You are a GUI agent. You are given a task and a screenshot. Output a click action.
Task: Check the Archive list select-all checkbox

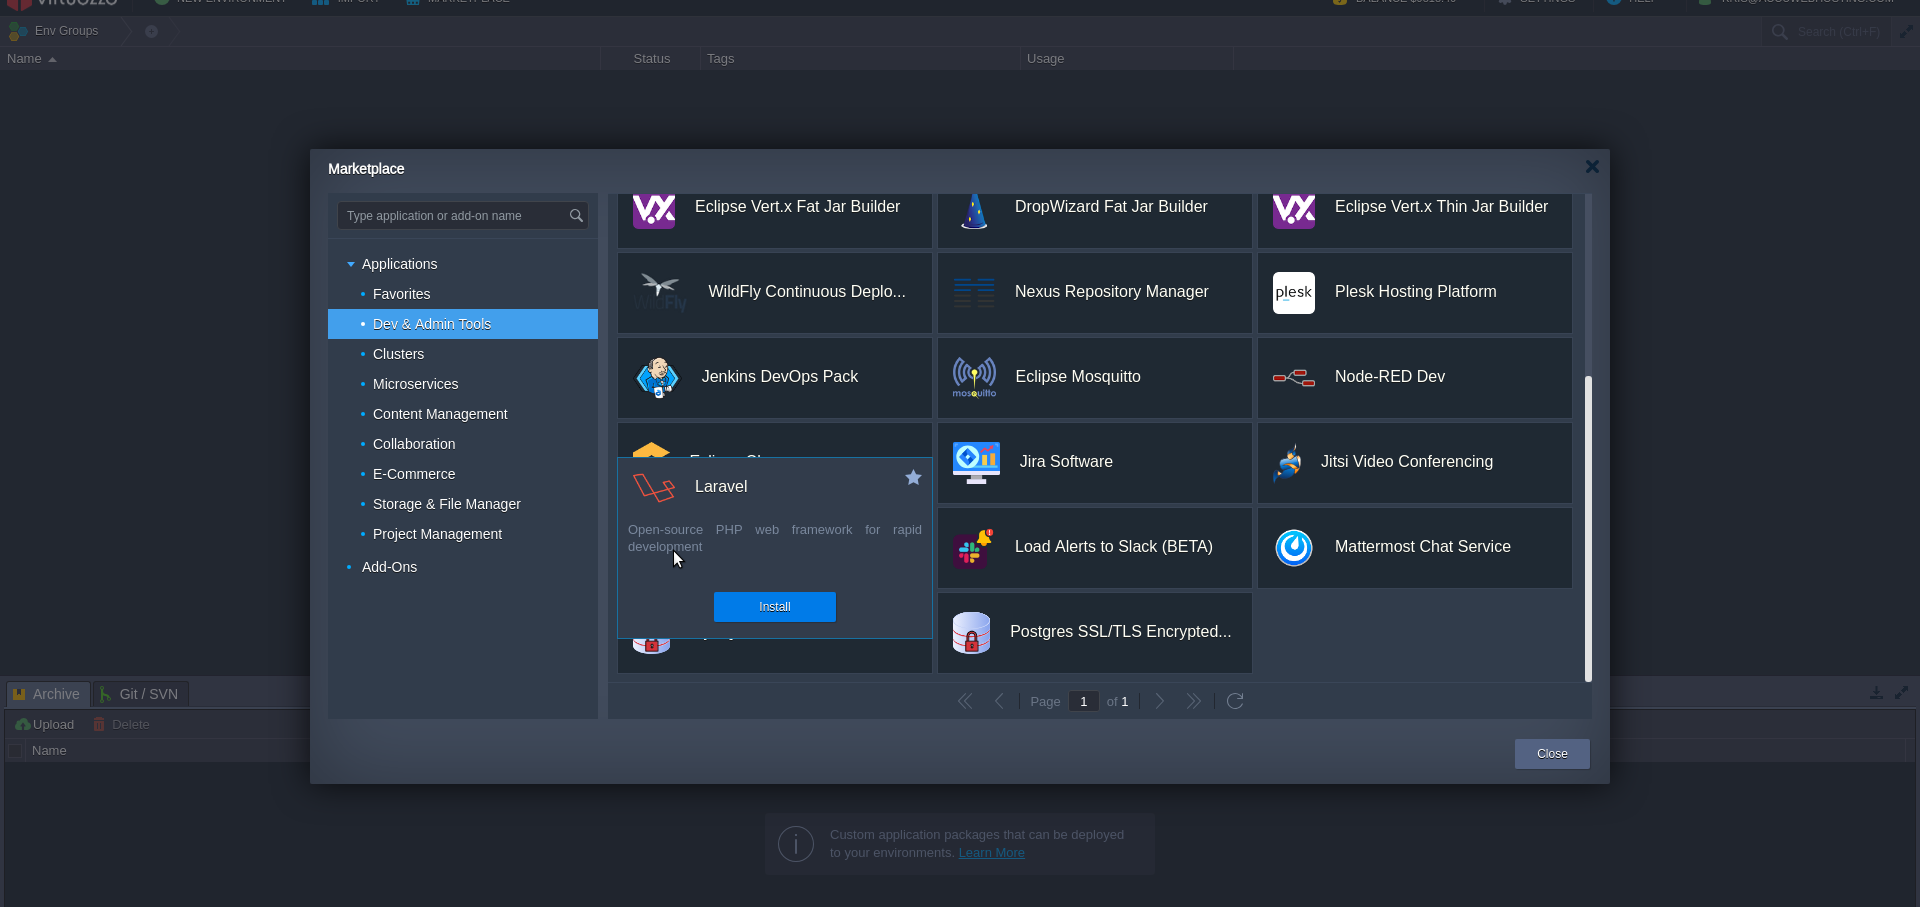click(x=15, y=751)
